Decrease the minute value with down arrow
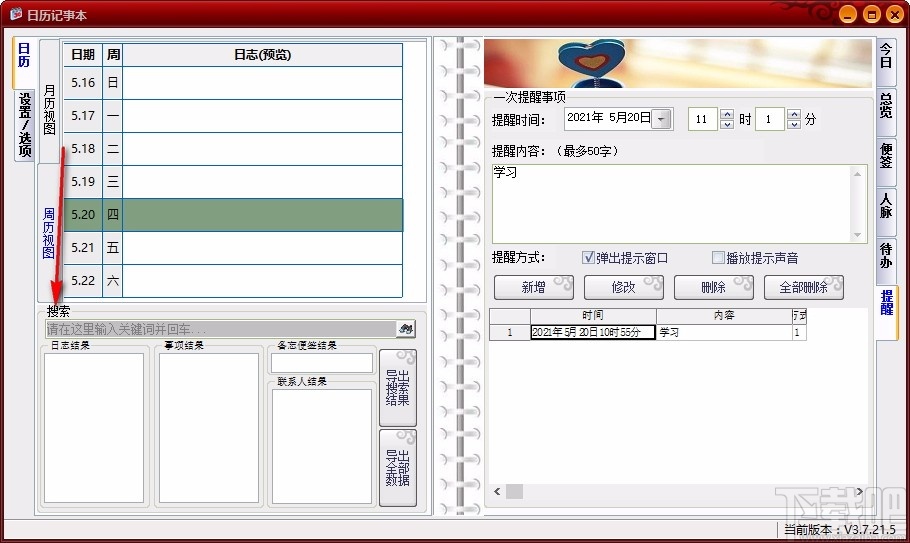 pyautogui.click(x=794, y=124)
